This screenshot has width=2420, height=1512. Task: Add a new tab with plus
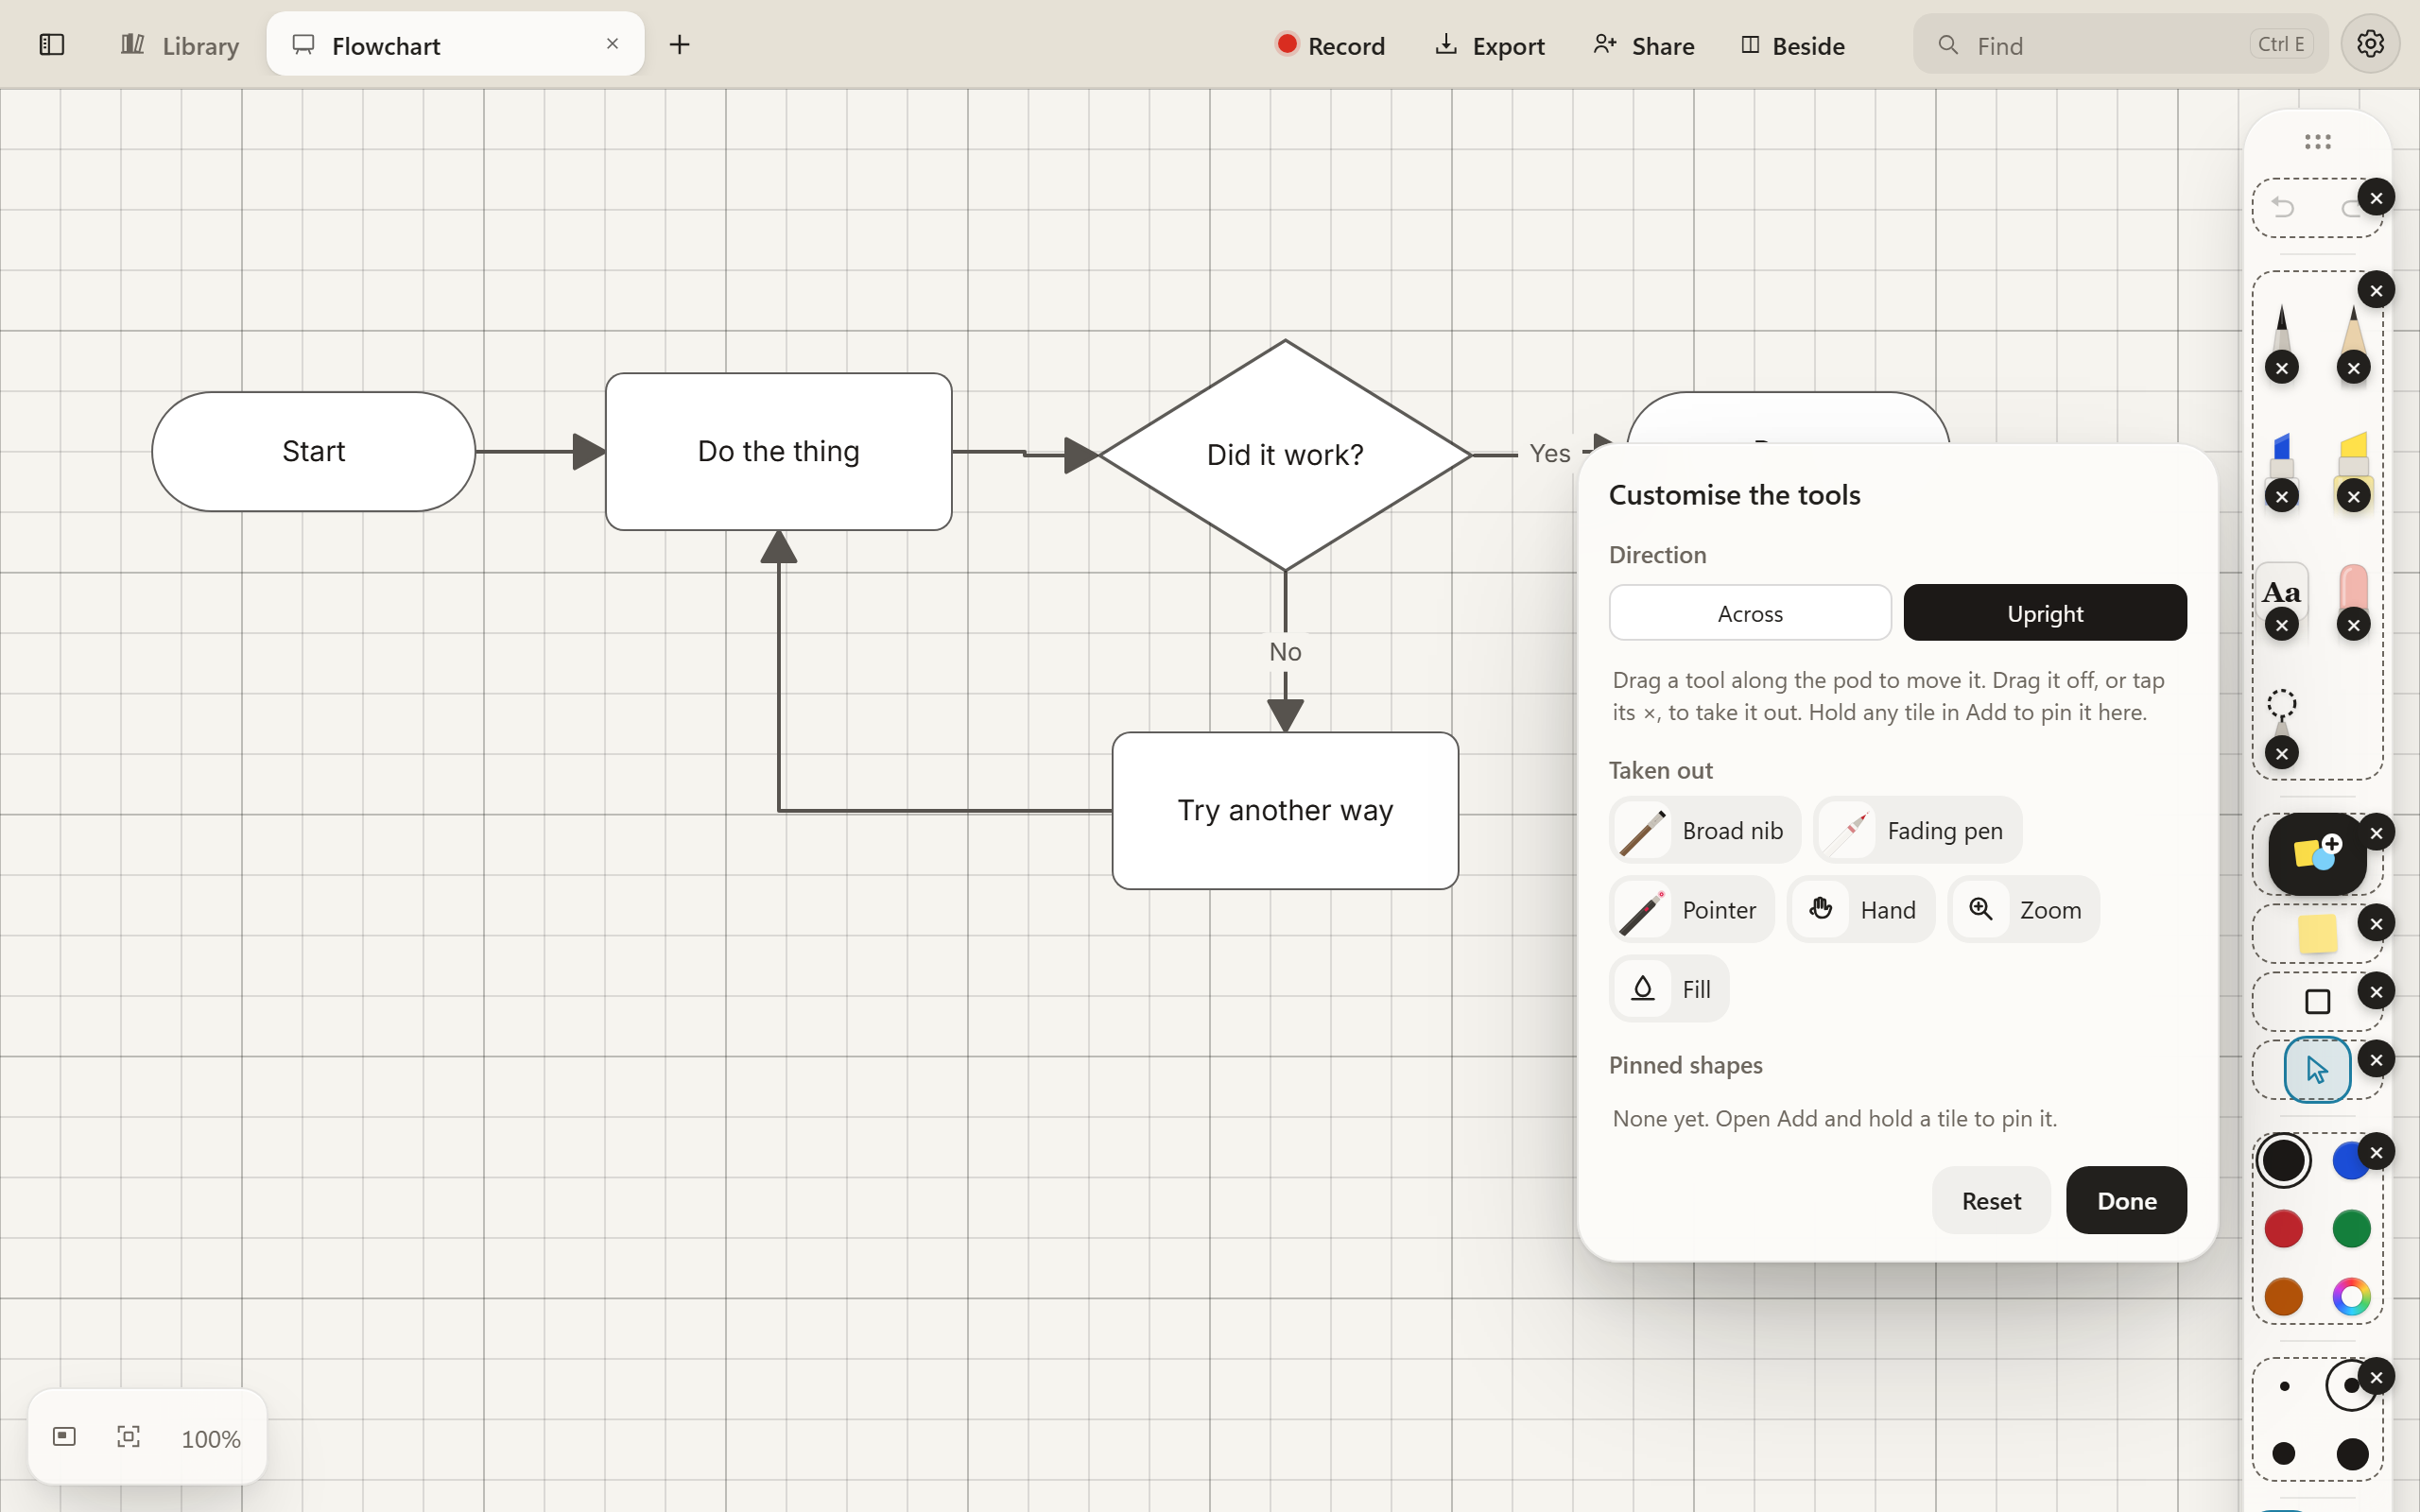point(679,45)
